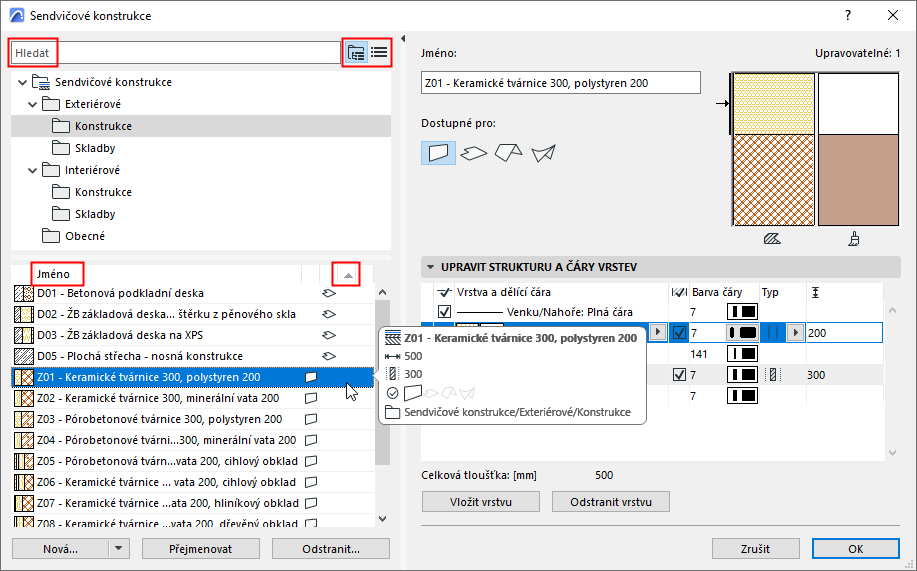Click composite list scrollbar down arrow

tap(382, 518)
